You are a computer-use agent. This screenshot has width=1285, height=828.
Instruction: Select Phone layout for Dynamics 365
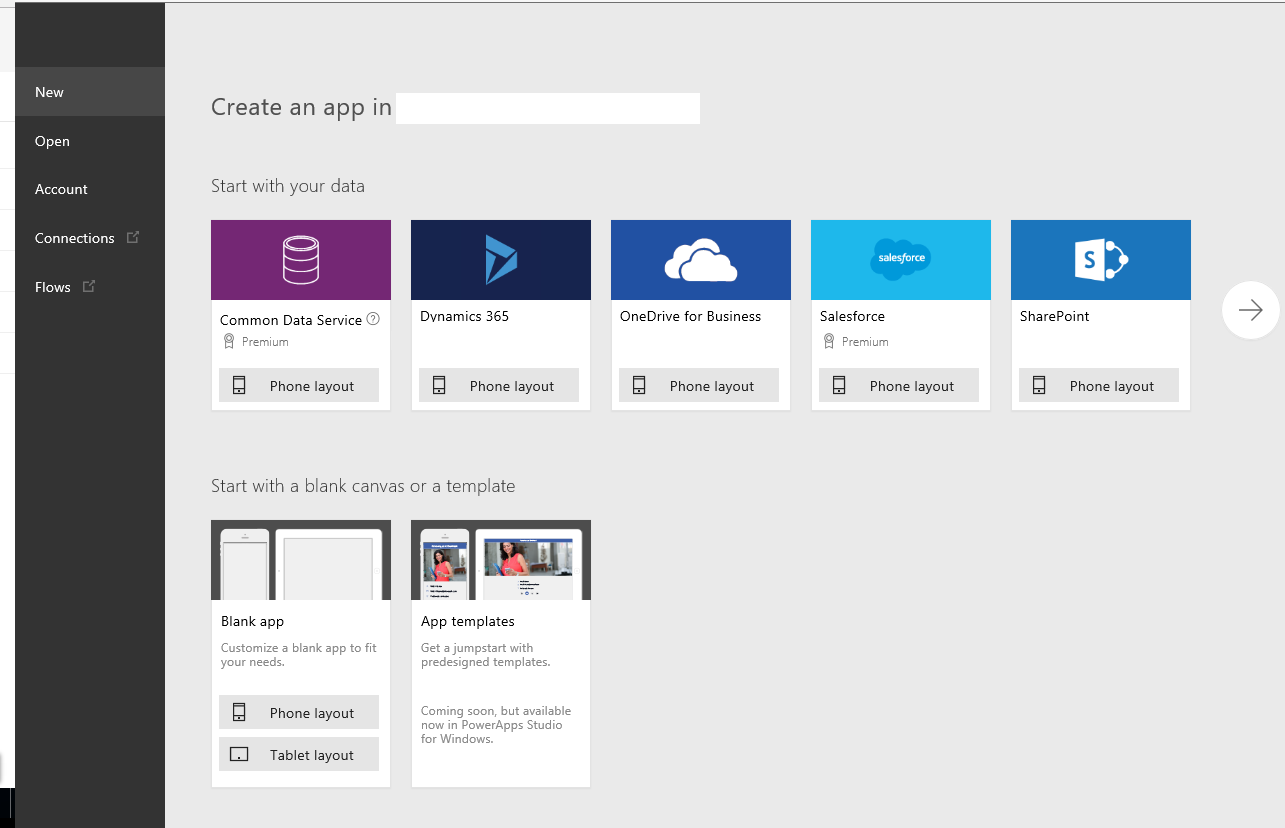point(498,385)
